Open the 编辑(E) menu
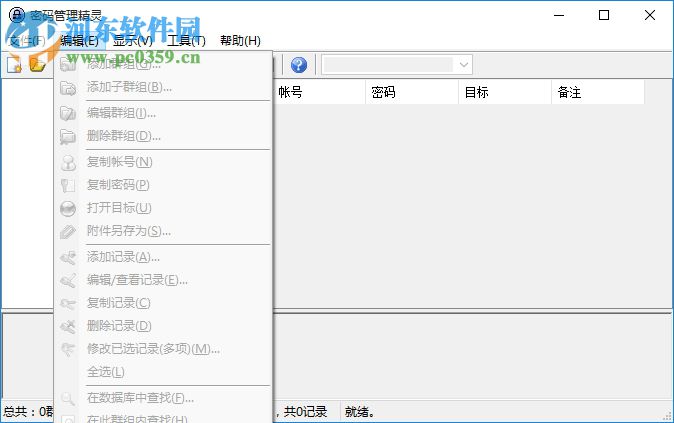This screenshot has width=674, height=423. click(80, 40)
